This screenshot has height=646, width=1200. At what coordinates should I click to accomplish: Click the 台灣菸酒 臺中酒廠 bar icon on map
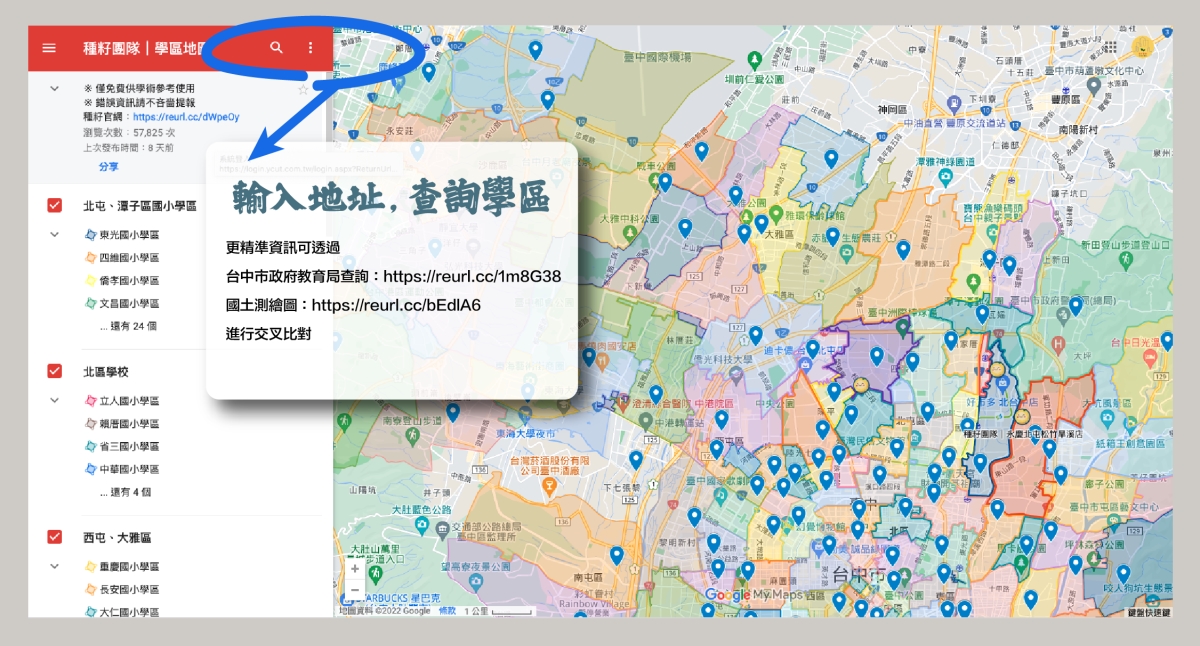[547, 485]
